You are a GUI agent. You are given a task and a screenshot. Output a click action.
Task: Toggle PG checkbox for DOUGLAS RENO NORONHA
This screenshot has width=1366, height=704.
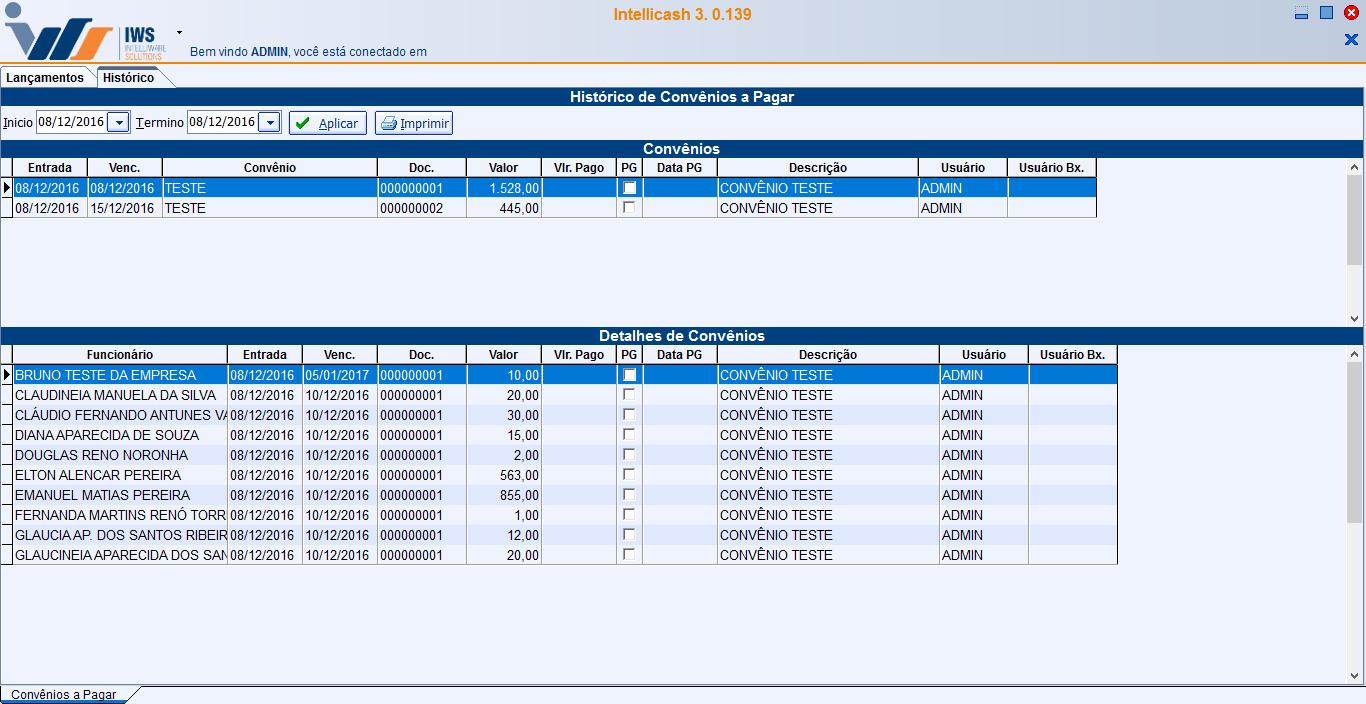(x=629, y=455)
